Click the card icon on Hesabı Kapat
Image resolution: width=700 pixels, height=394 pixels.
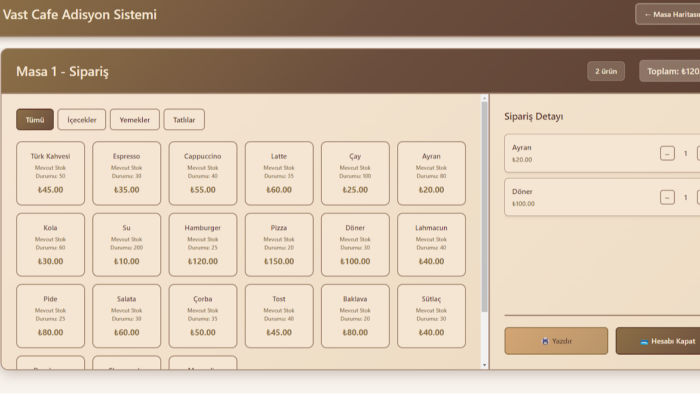pos(644,342)
